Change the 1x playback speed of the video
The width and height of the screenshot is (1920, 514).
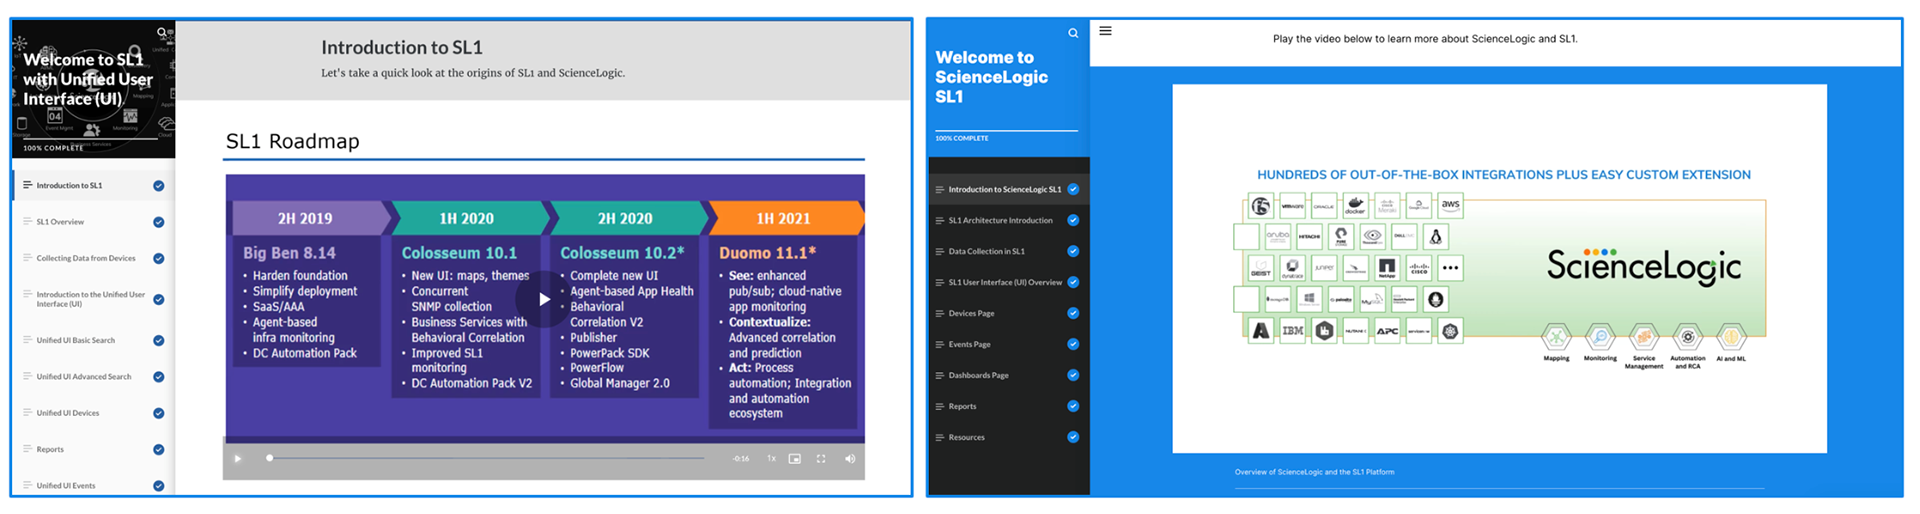(771, 459)
